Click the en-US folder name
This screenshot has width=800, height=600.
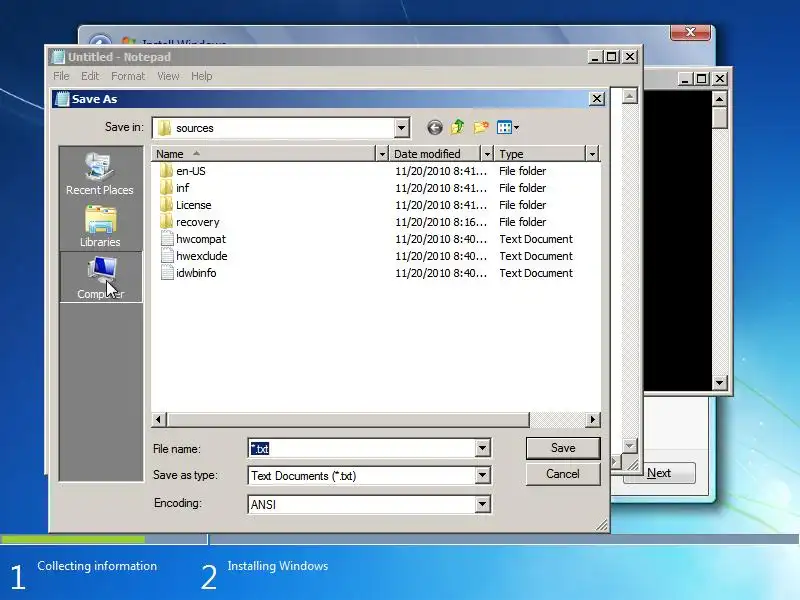click(x=191, y=171)
